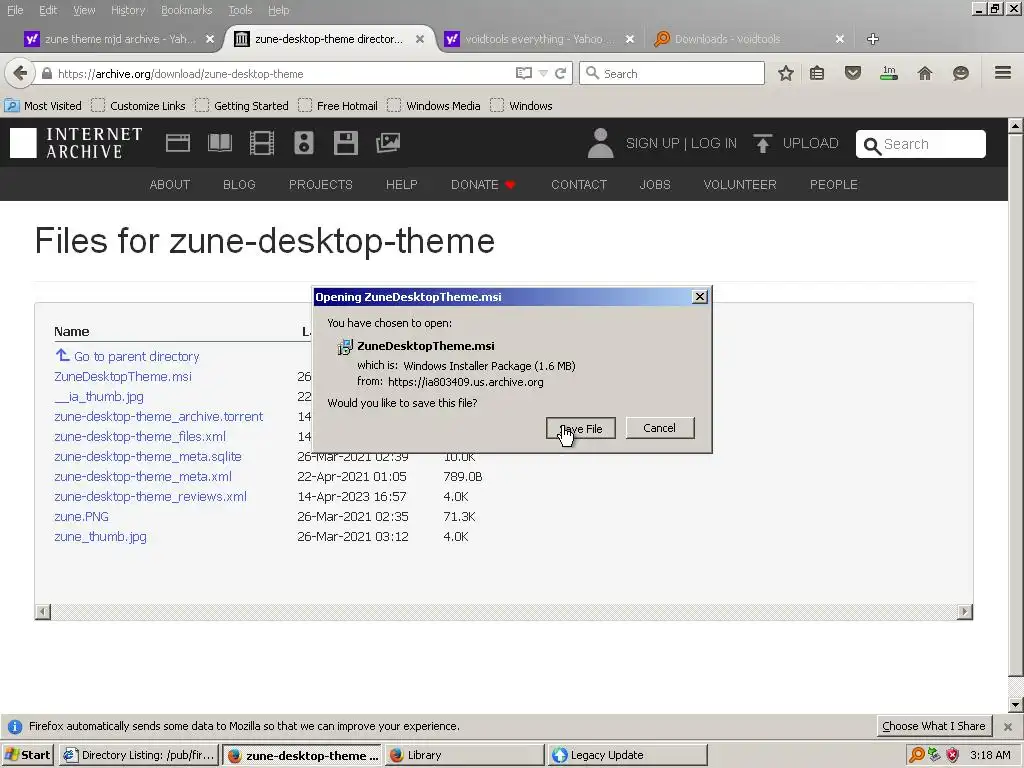1024x768 pixels.
Task: Open the Images icon in the Archive header
Action: (388, 143)
